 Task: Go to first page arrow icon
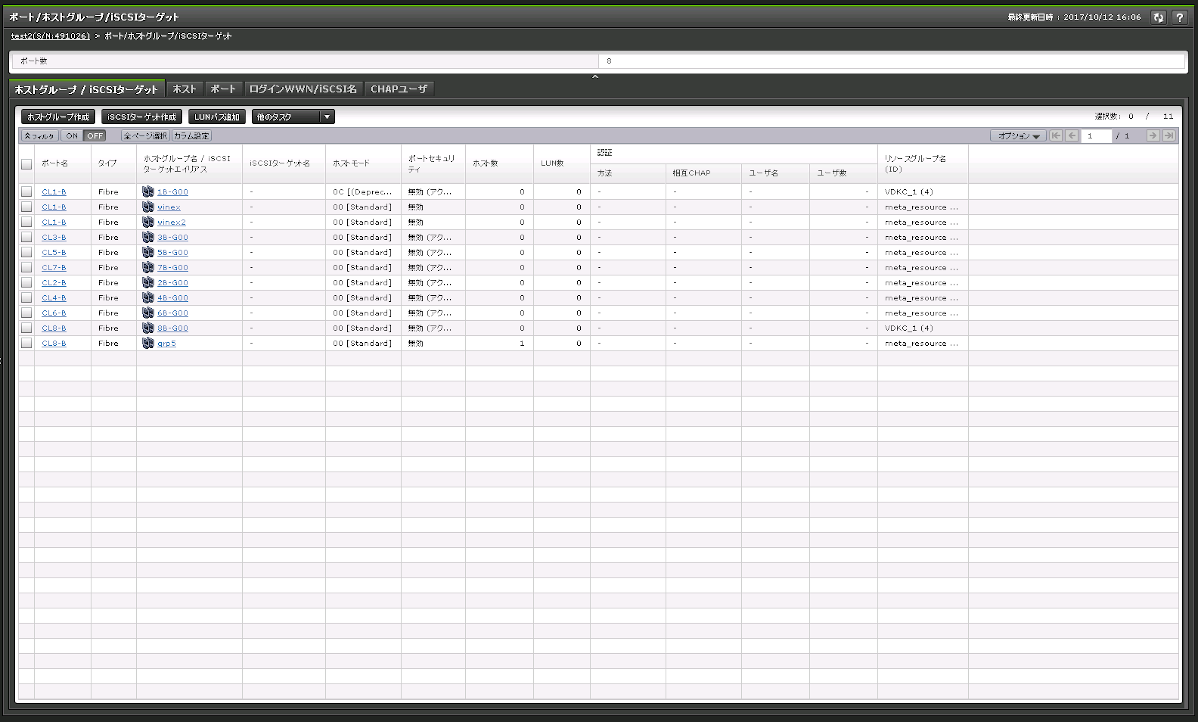(x=1056, y=135)
